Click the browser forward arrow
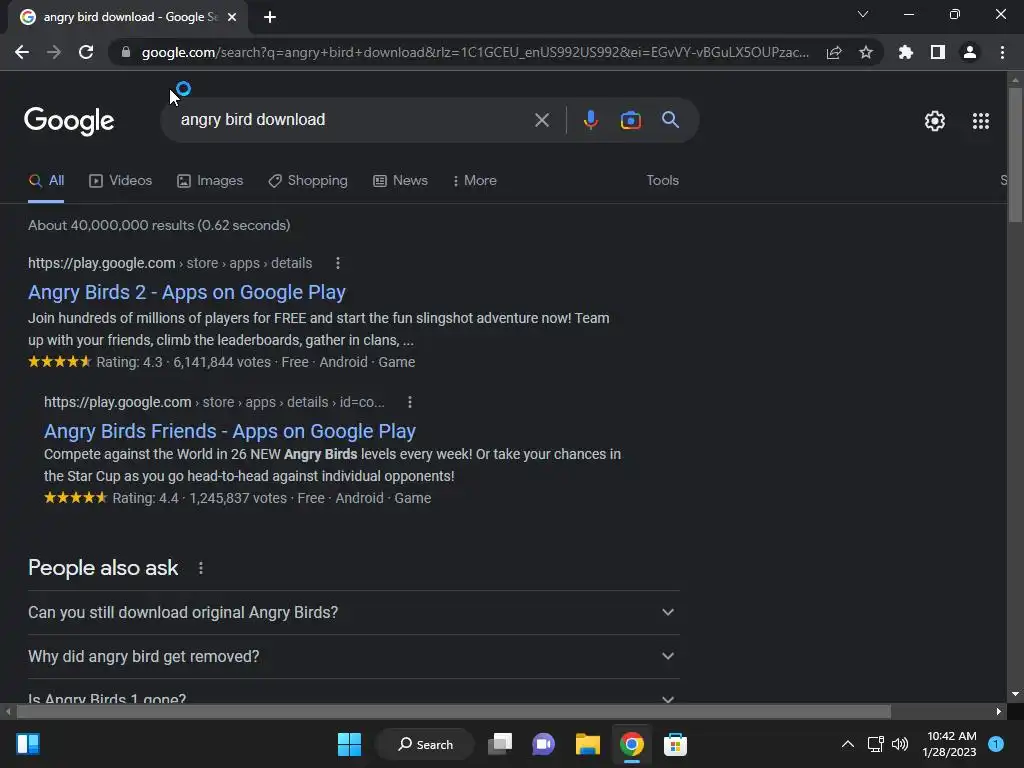Image resolution: width=1024 pixels, height=768 pixels. point(54,52)
